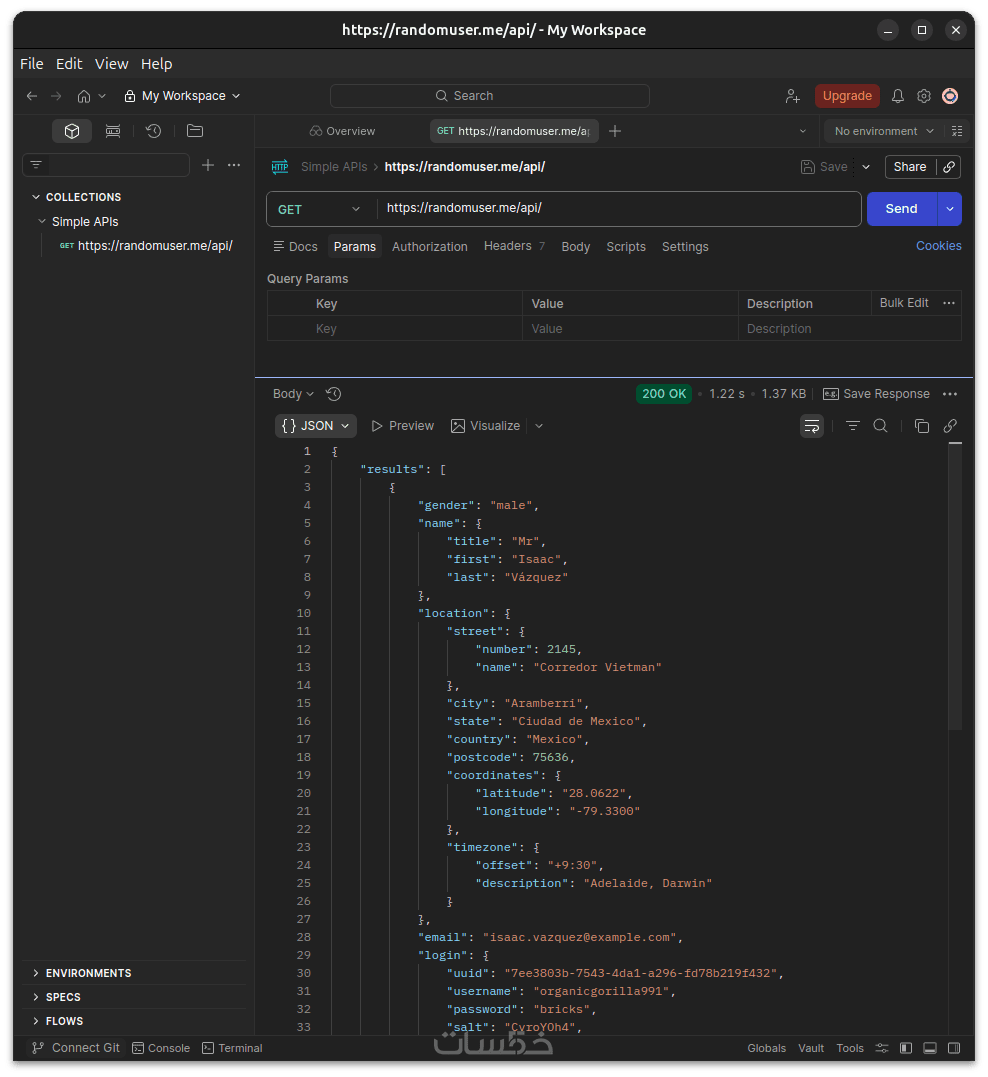Open the Help menu
This screenshot has width=988, height=1077.
[156, 64]
